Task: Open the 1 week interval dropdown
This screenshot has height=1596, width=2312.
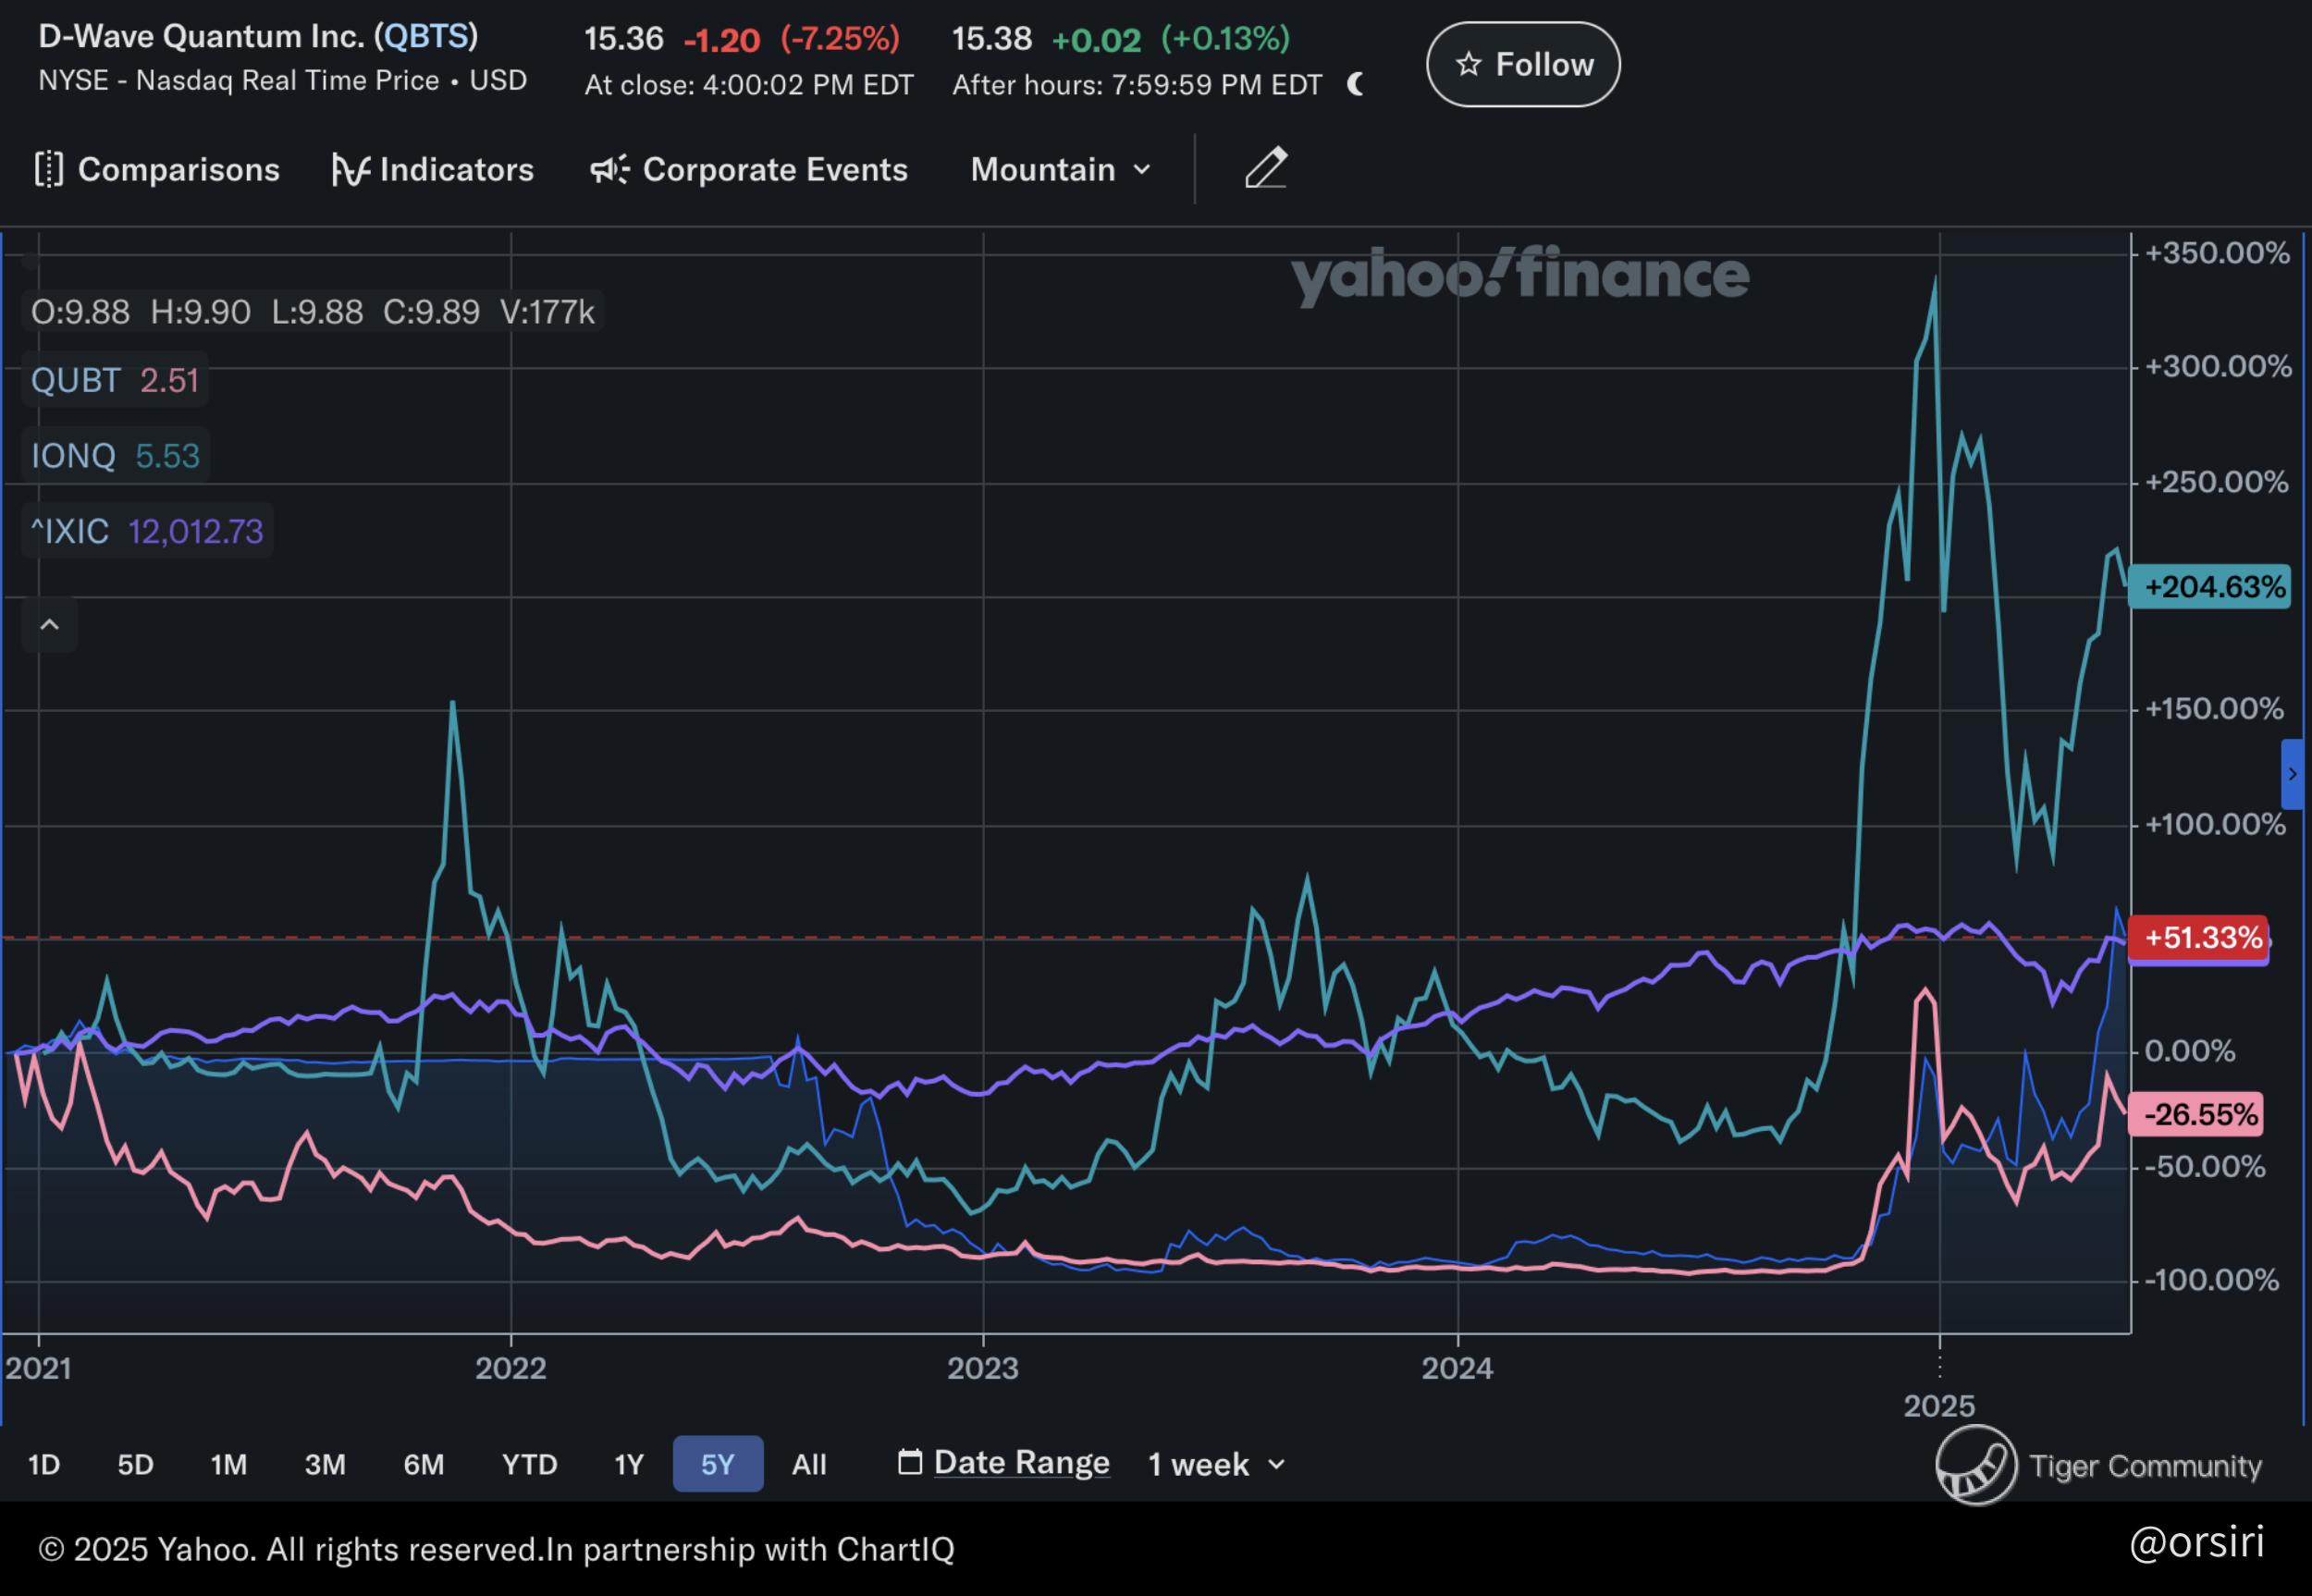Action: [1216, 1464]
